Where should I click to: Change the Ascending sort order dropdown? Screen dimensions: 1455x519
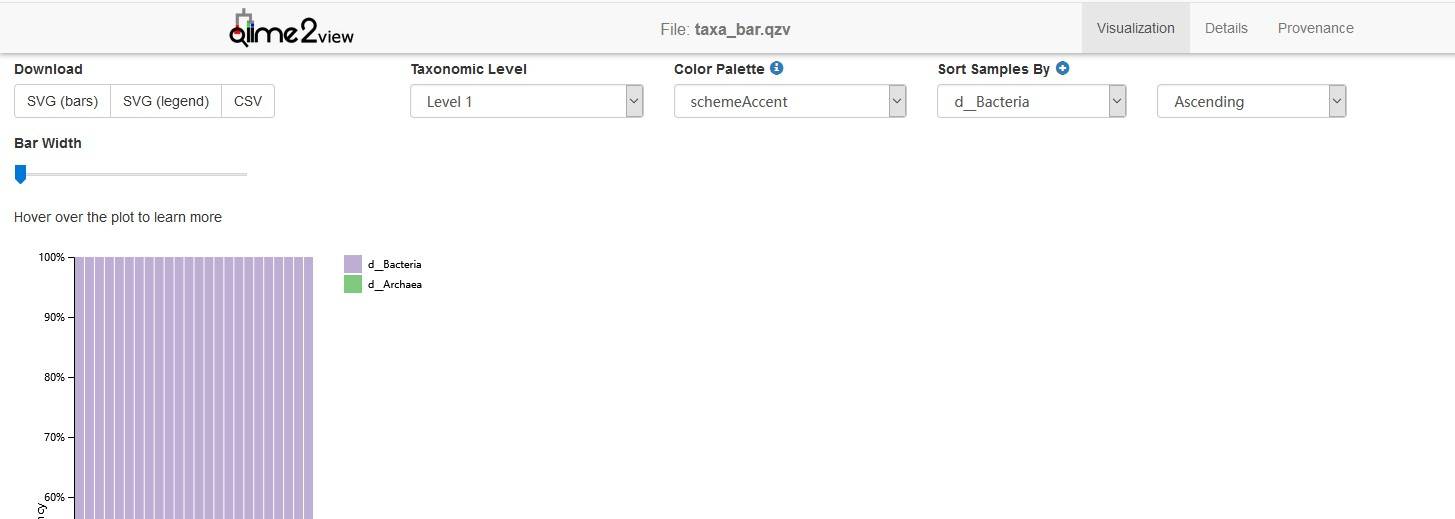coord(1251,101)
